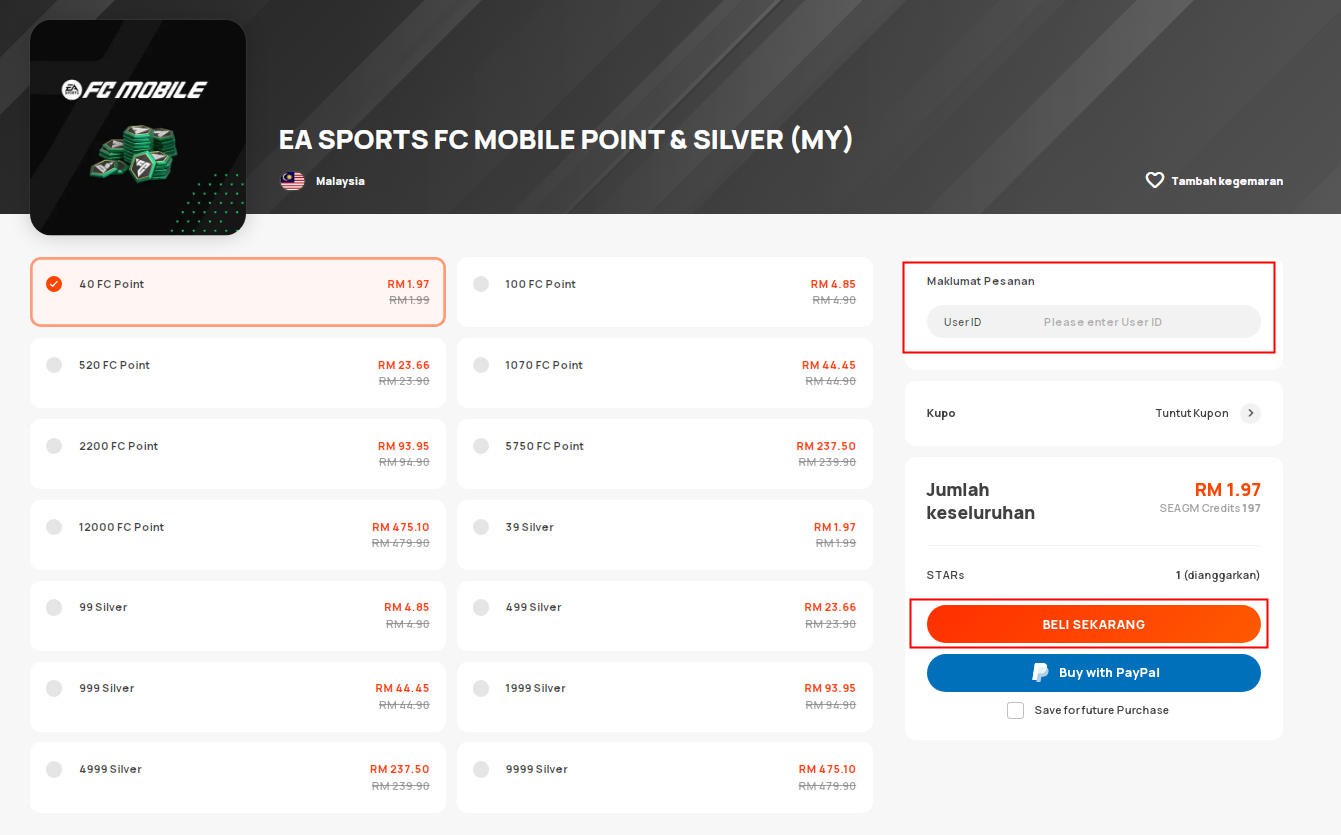Choose the 1070 FC Point package
The width and height of the screenshot is (1341, 835).
664,372
